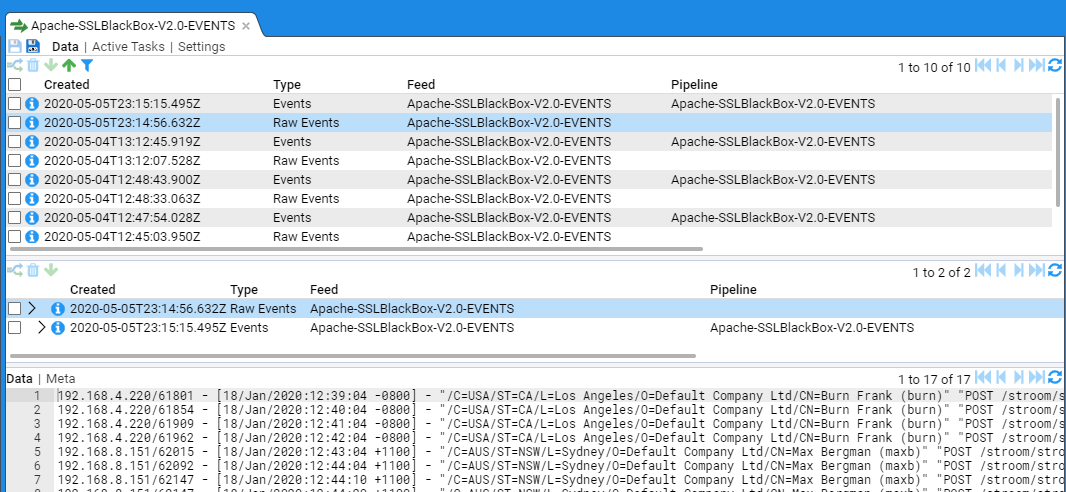The image size is (1066, 492).
Task: Refresh the data viewer (1 to 17 of 17)
Action: coord(1055,378)
